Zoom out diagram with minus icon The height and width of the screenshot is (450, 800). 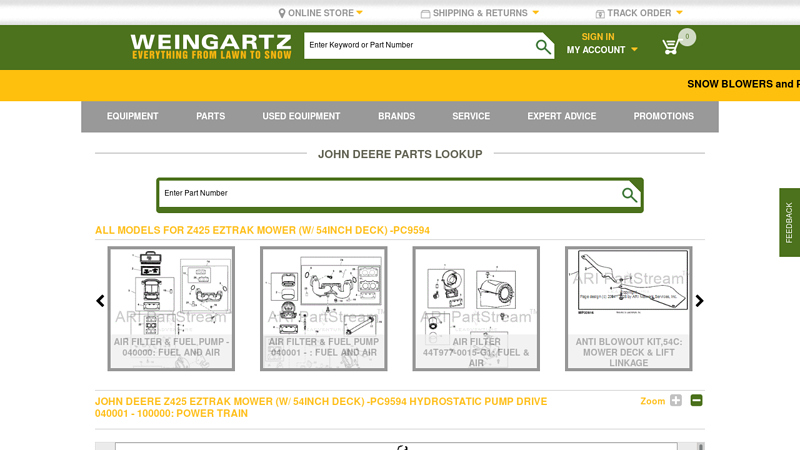(x=696, y=401)
